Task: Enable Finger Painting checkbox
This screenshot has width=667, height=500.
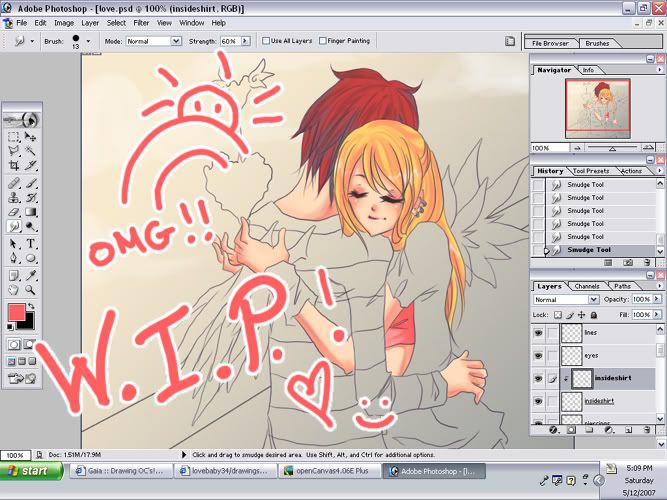Action: tap(323, 41)
